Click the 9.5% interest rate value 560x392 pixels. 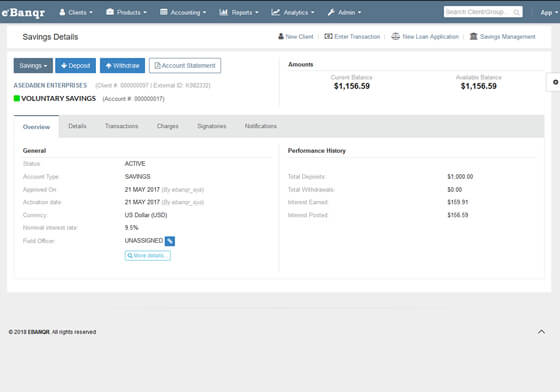[x=131, y=227]
